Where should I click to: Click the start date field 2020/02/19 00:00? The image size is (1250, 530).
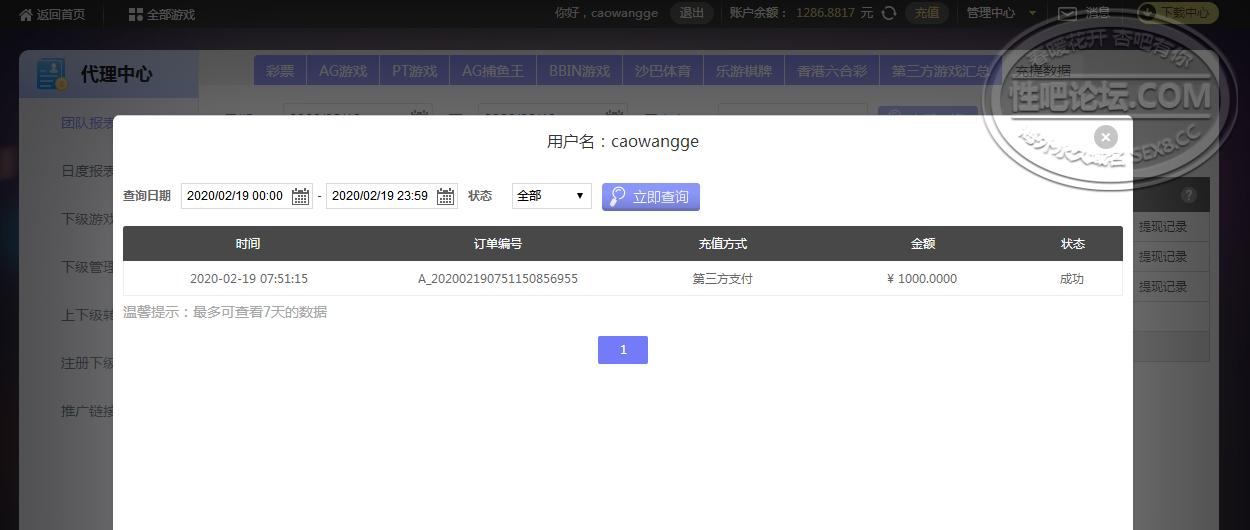coord(247,196)
